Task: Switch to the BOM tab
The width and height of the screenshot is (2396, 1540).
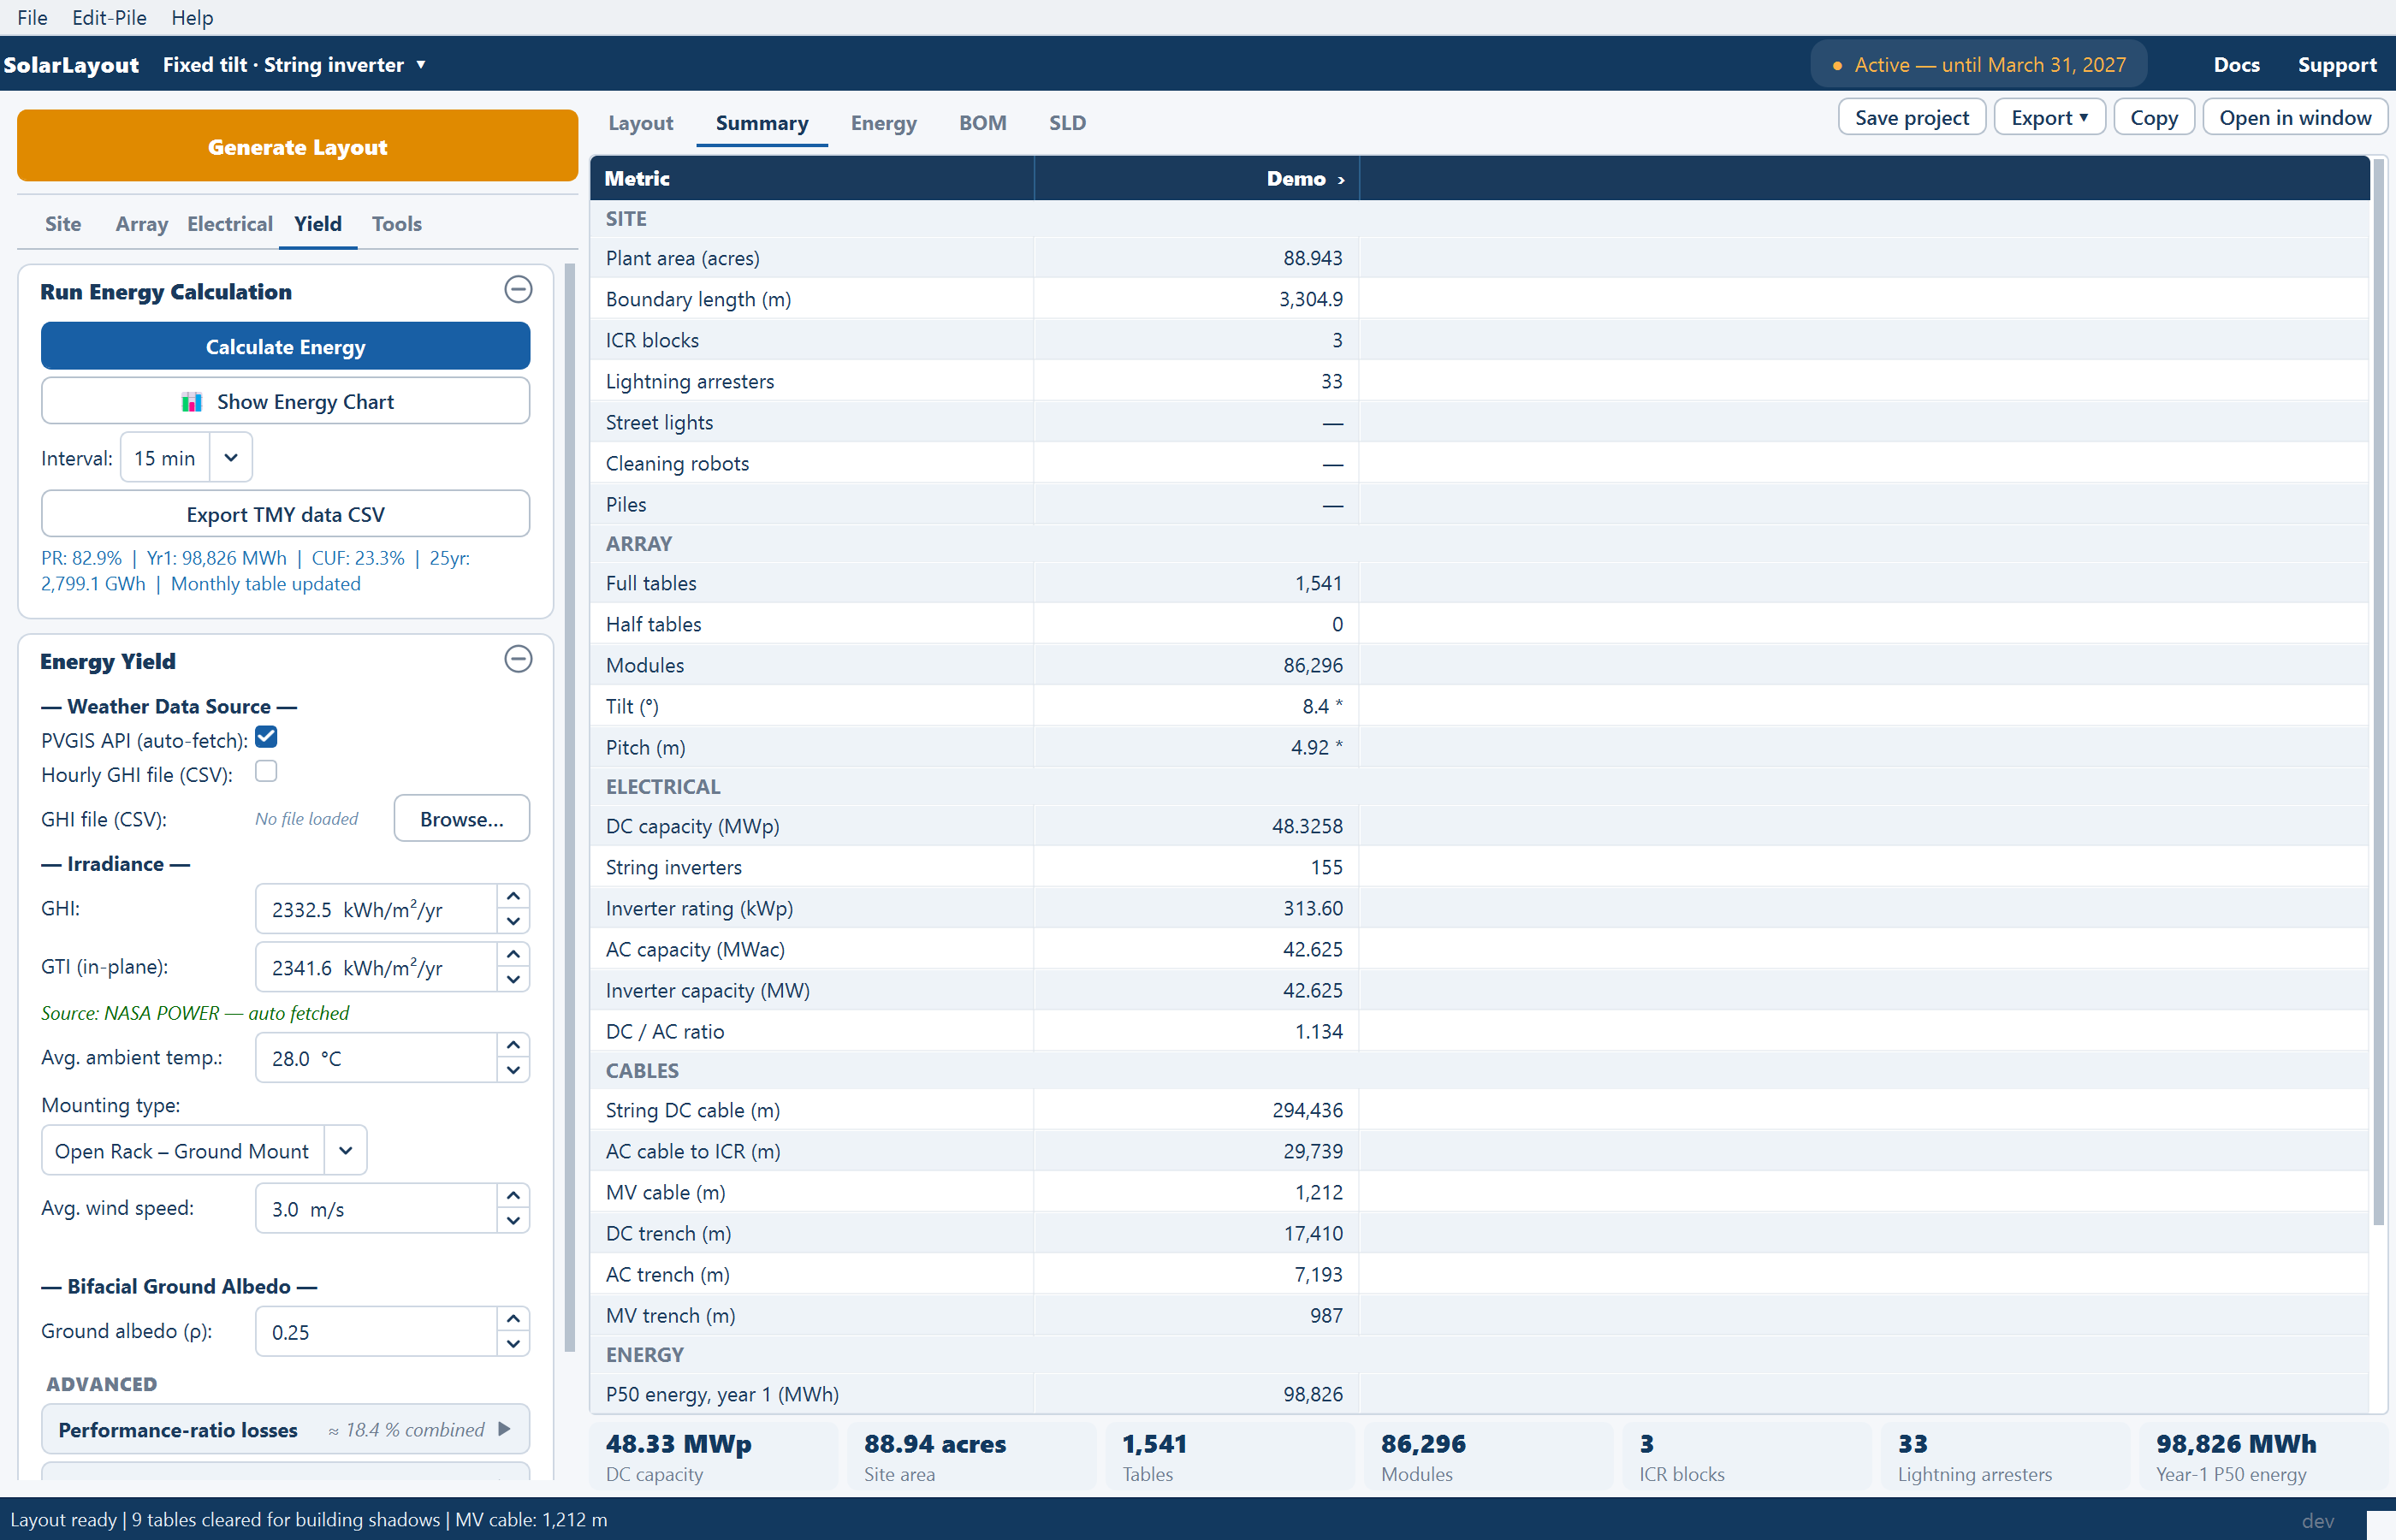Action: 982,123
